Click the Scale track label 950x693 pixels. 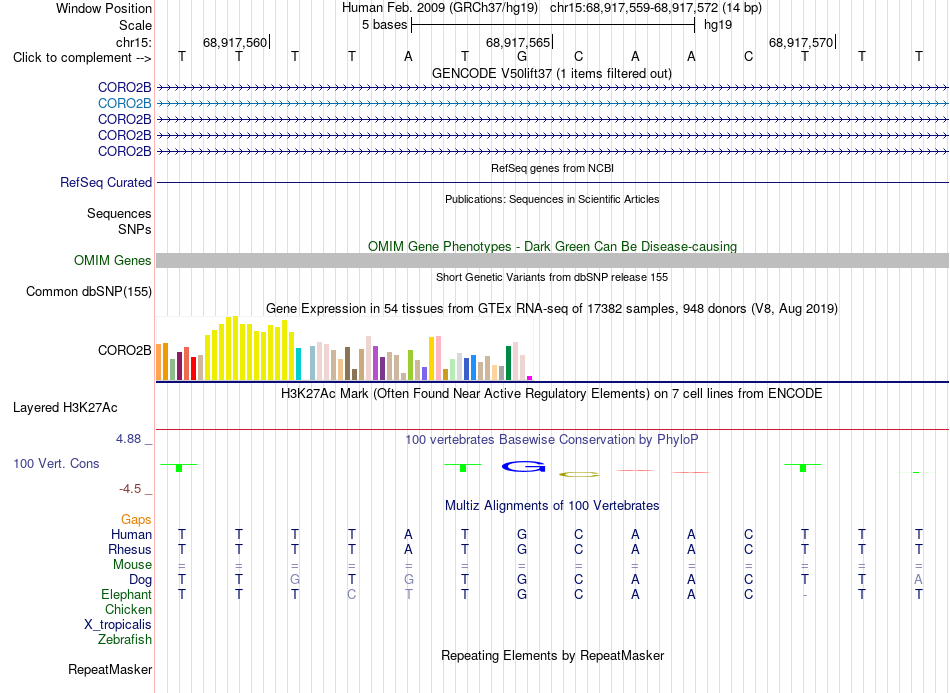click(x=135, y=25)
